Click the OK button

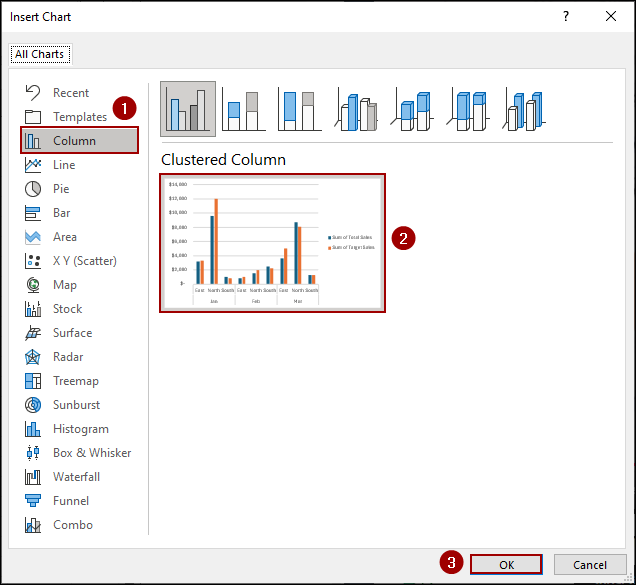(x=506, y=565)
